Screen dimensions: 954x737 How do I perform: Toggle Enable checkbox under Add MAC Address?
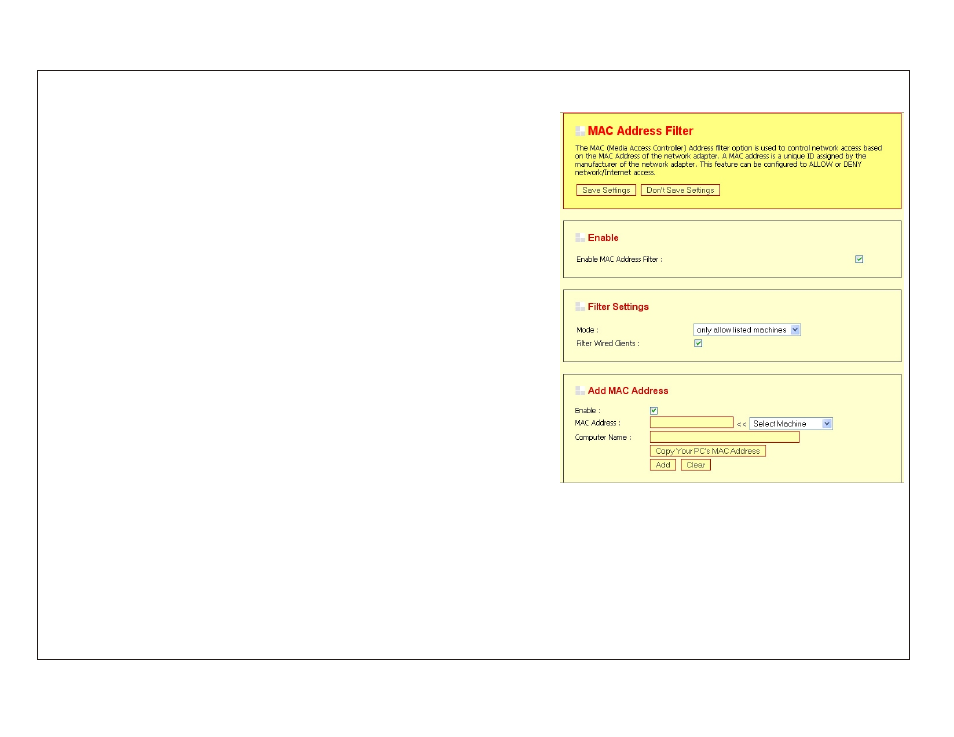coord(653,411)
